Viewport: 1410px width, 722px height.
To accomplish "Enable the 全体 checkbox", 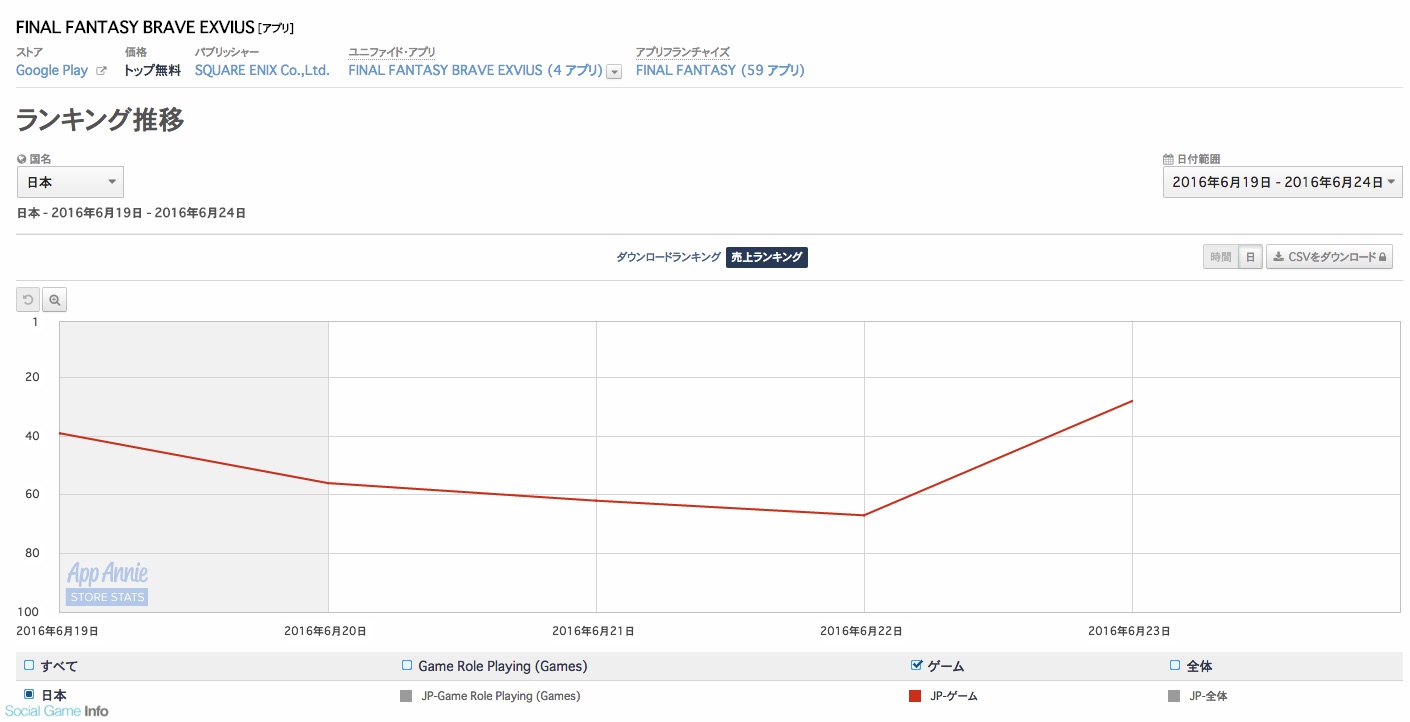I will point(1175,666).
